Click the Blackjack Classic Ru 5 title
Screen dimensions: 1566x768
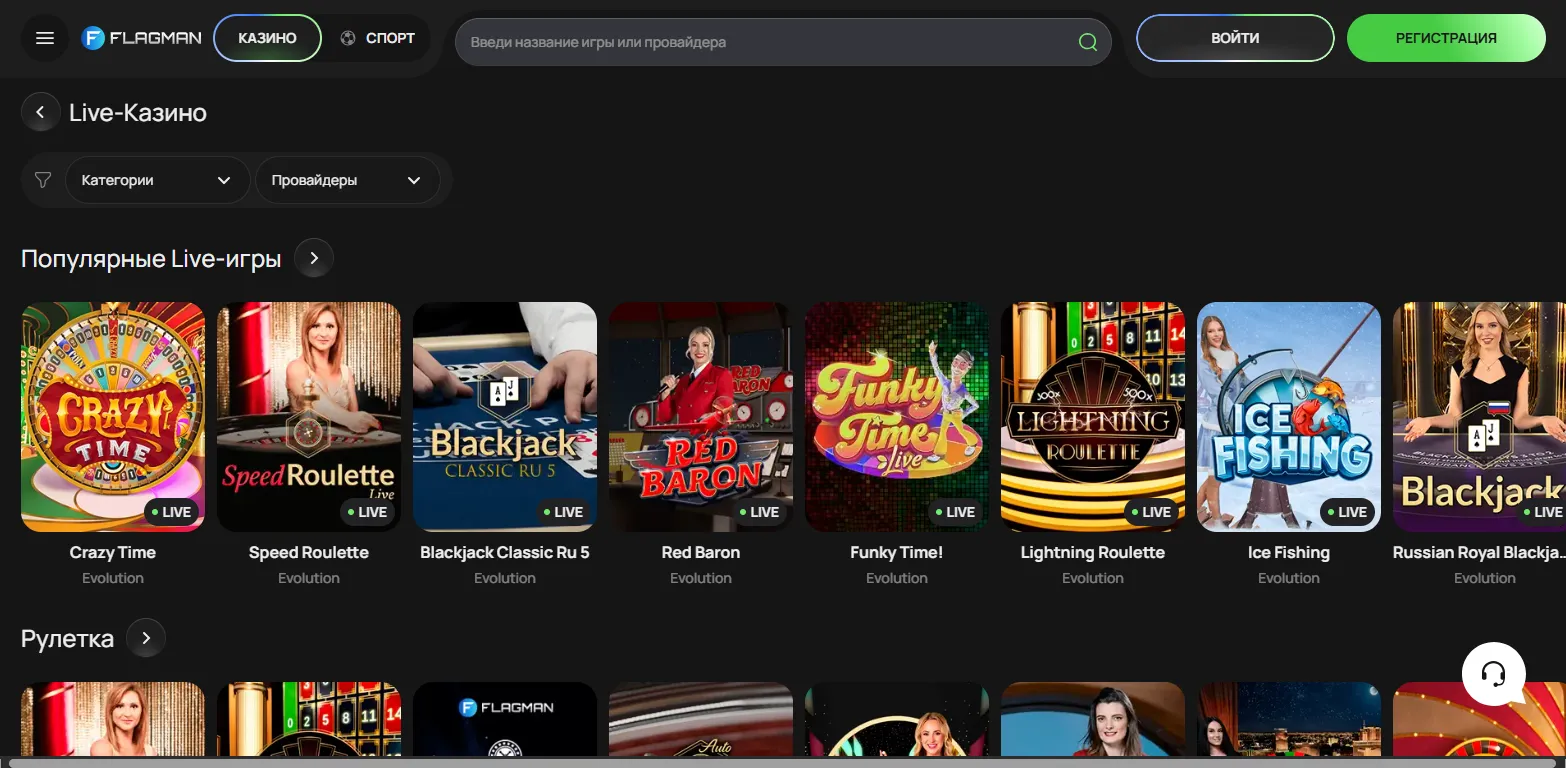click(x=505, y=552)
